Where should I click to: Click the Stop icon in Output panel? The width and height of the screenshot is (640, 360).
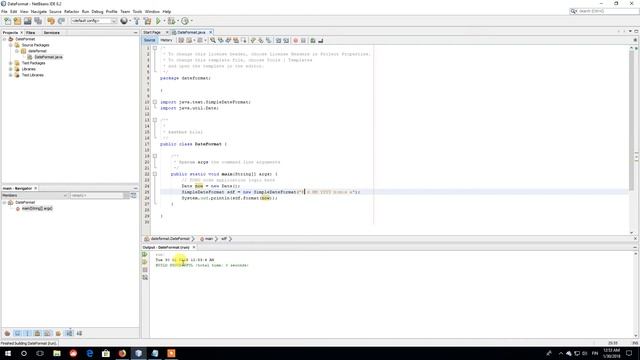[x=145, y=270]
